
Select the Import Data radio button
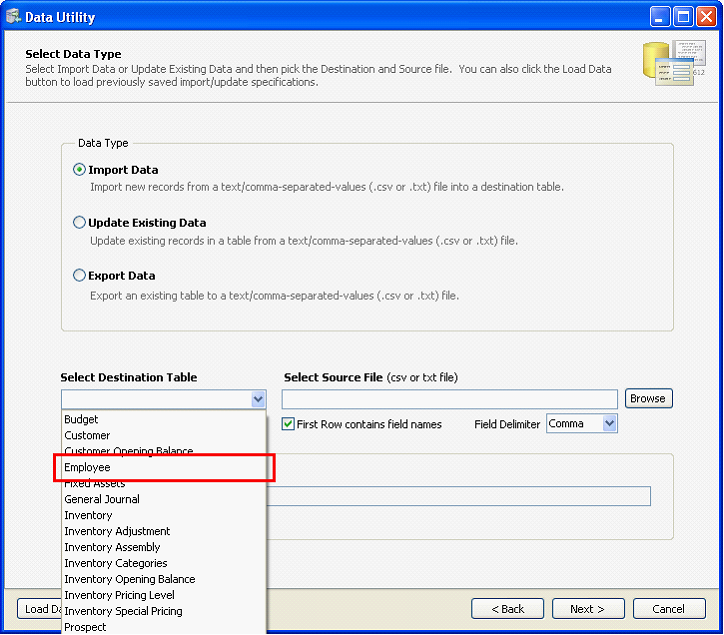click(80, 170)
